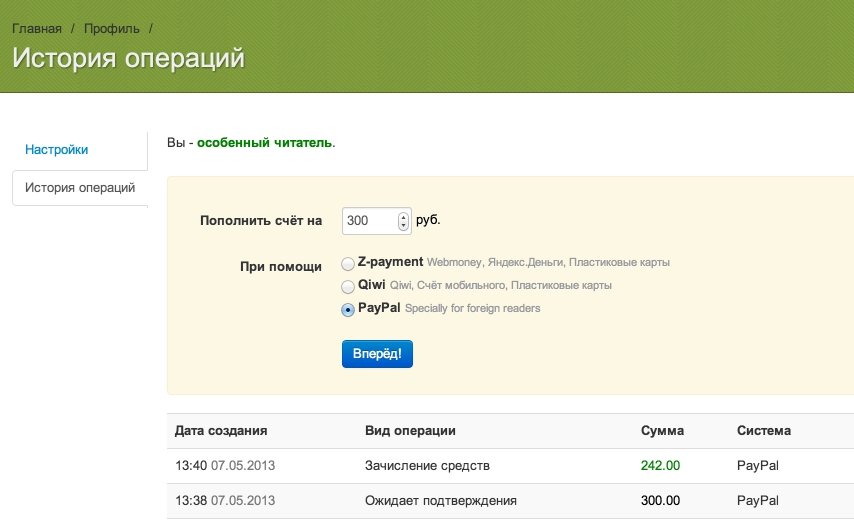Select the История операций sidebar tab
854x524 pixels.
tap(80, 188)
